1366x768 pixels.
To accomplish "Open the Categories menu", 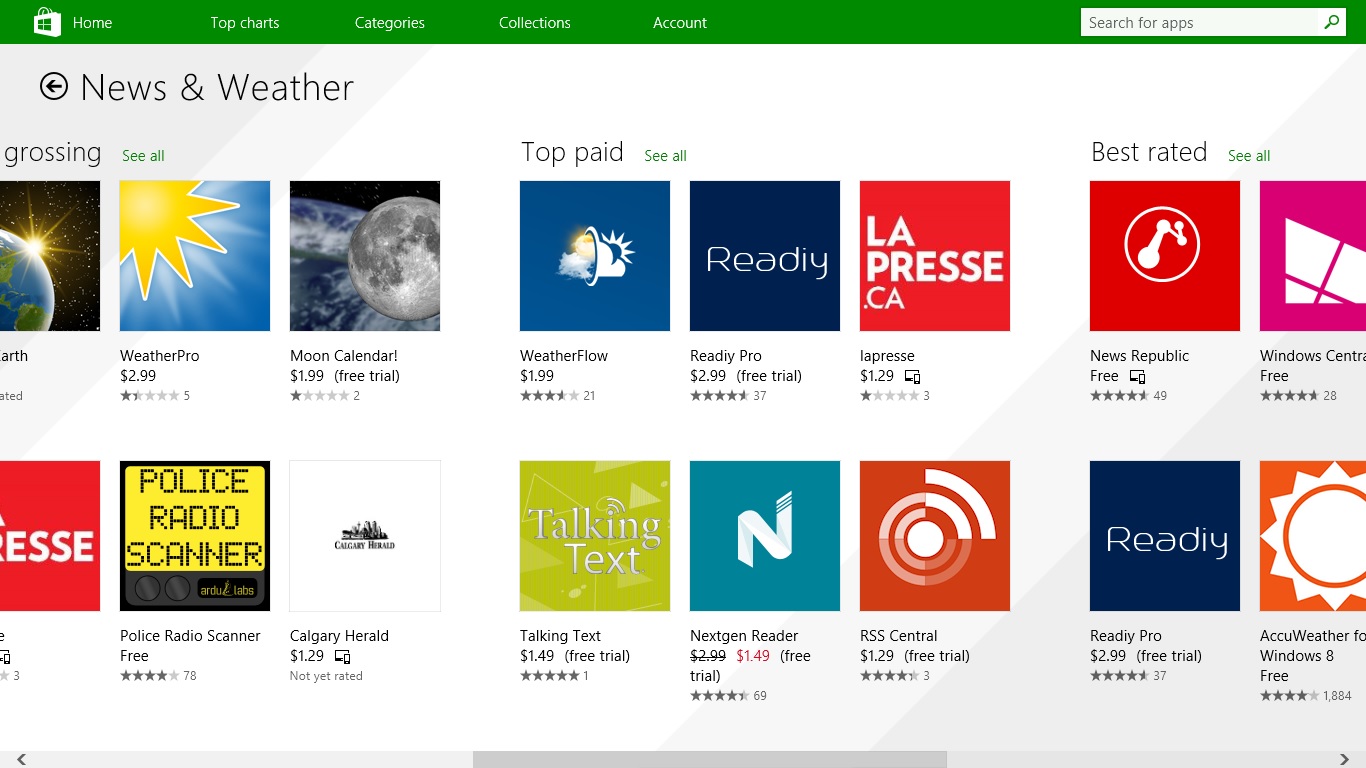I will point(390,22).
